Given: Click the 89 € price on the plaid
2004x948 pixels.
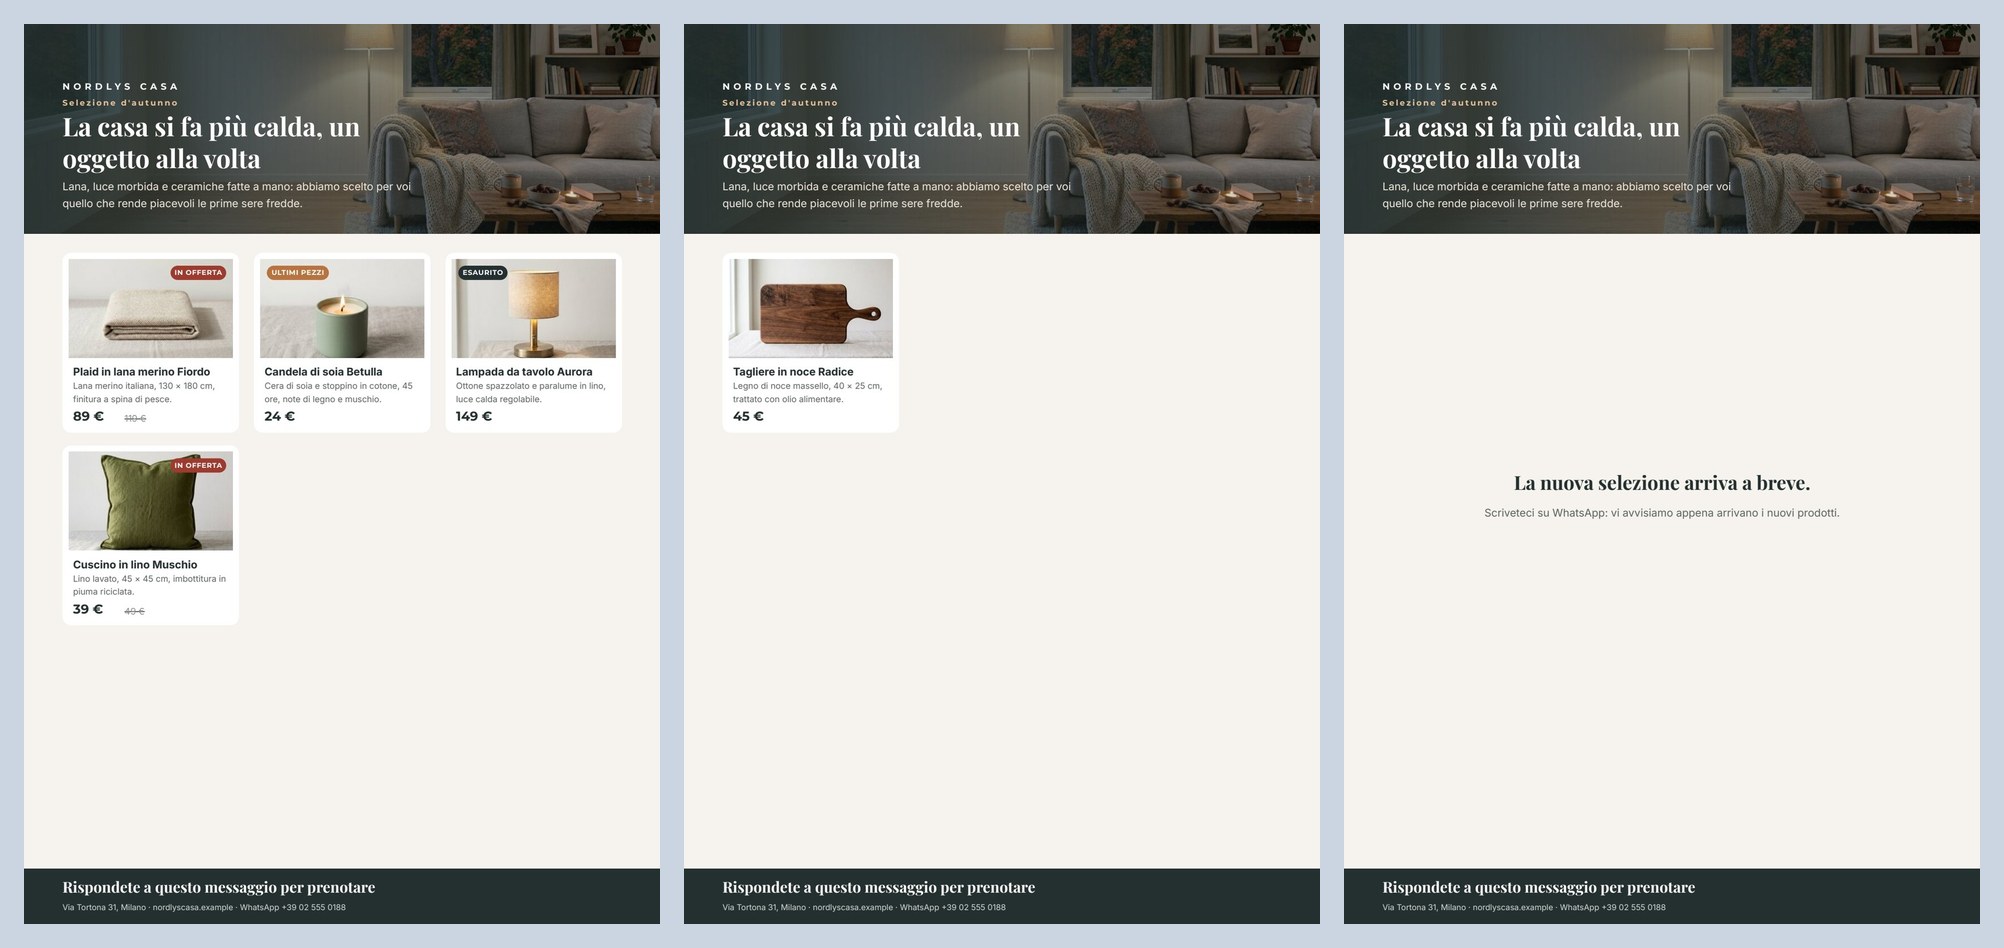Looking at the screenshot, I should tap(88, 416).
